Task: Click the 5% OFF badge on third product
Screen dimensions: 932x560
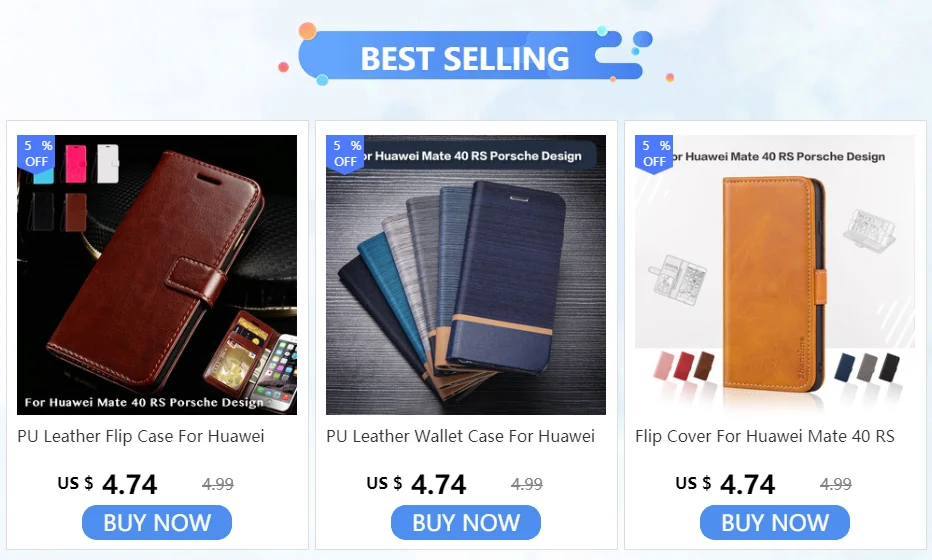Action: click(x=654, y=153)
